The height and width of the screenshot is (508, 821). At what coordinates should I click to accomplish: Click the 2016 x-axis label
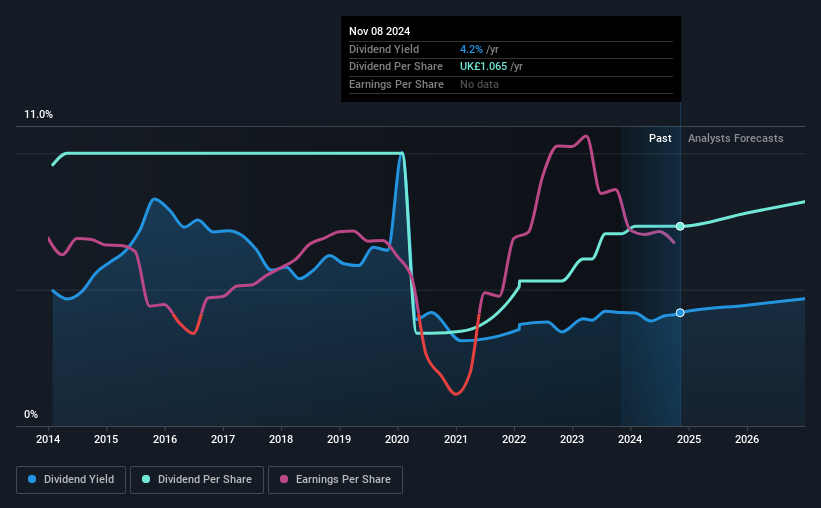pyautogui.click(x=165, y=439)
